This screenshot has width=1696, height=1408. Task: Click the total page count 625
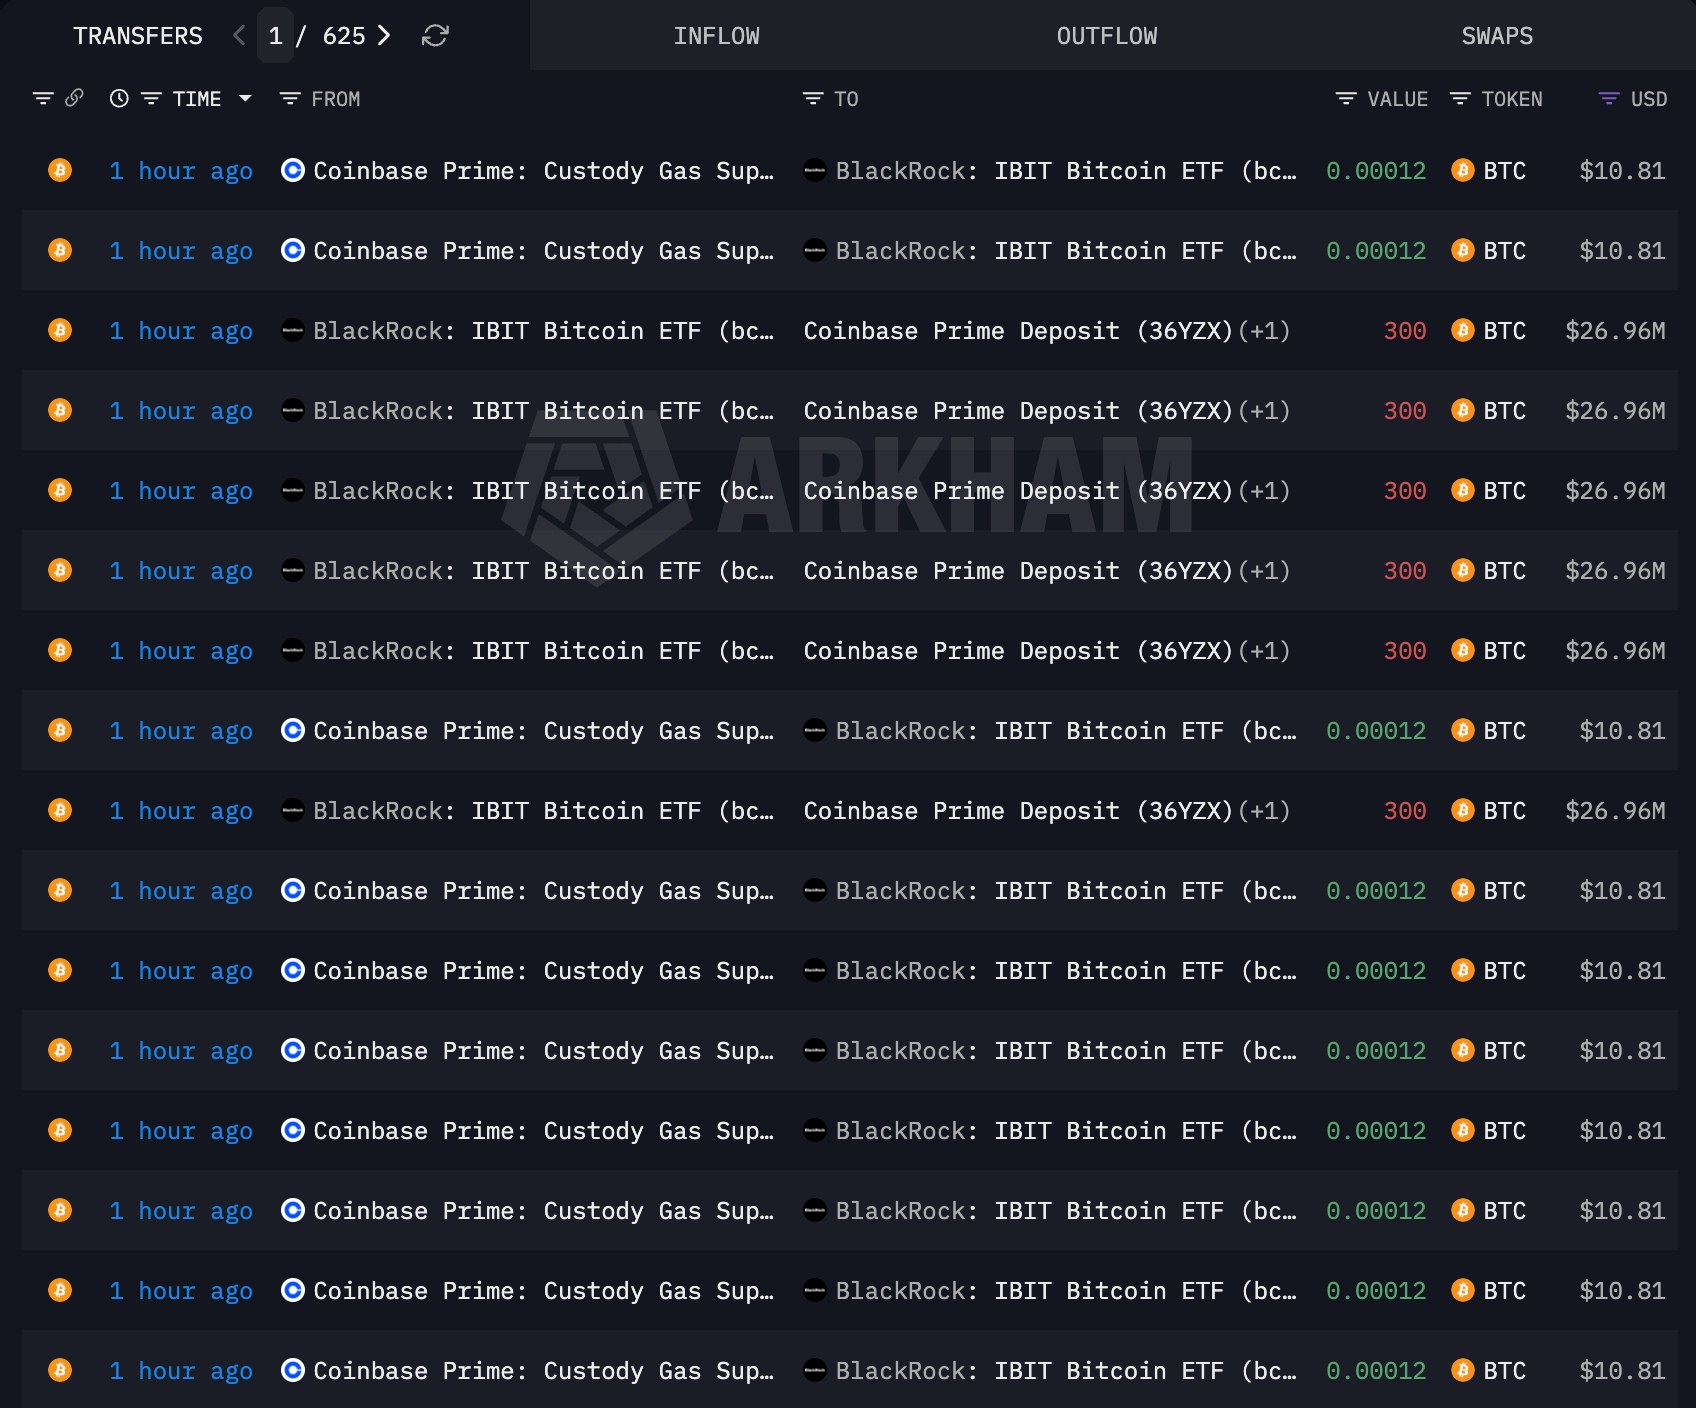[x=344, y=36]
